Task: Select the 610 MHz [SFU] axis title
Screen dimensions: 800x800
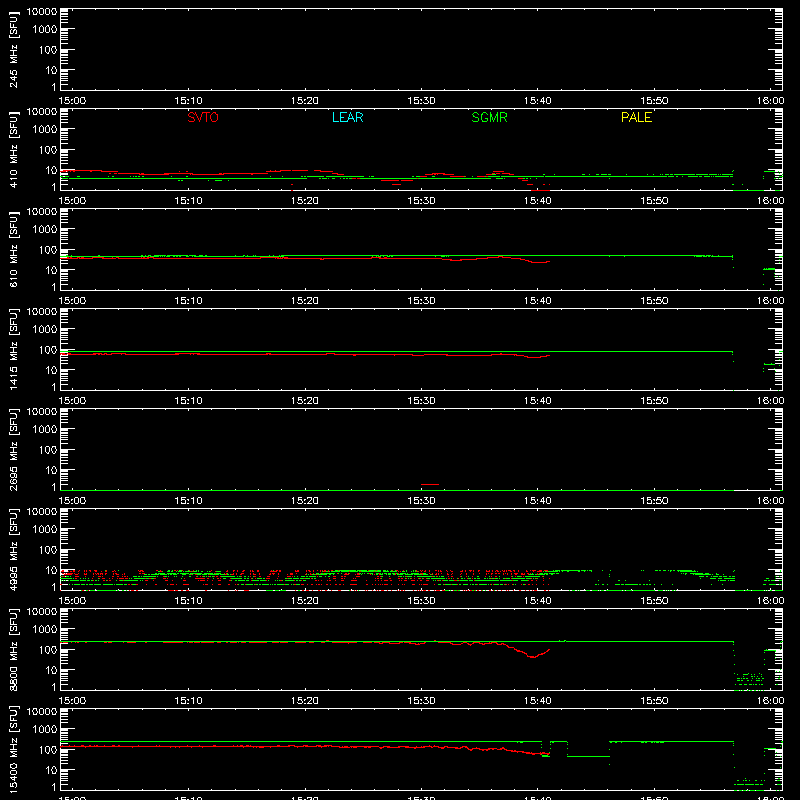Action: tap(13, 249)
